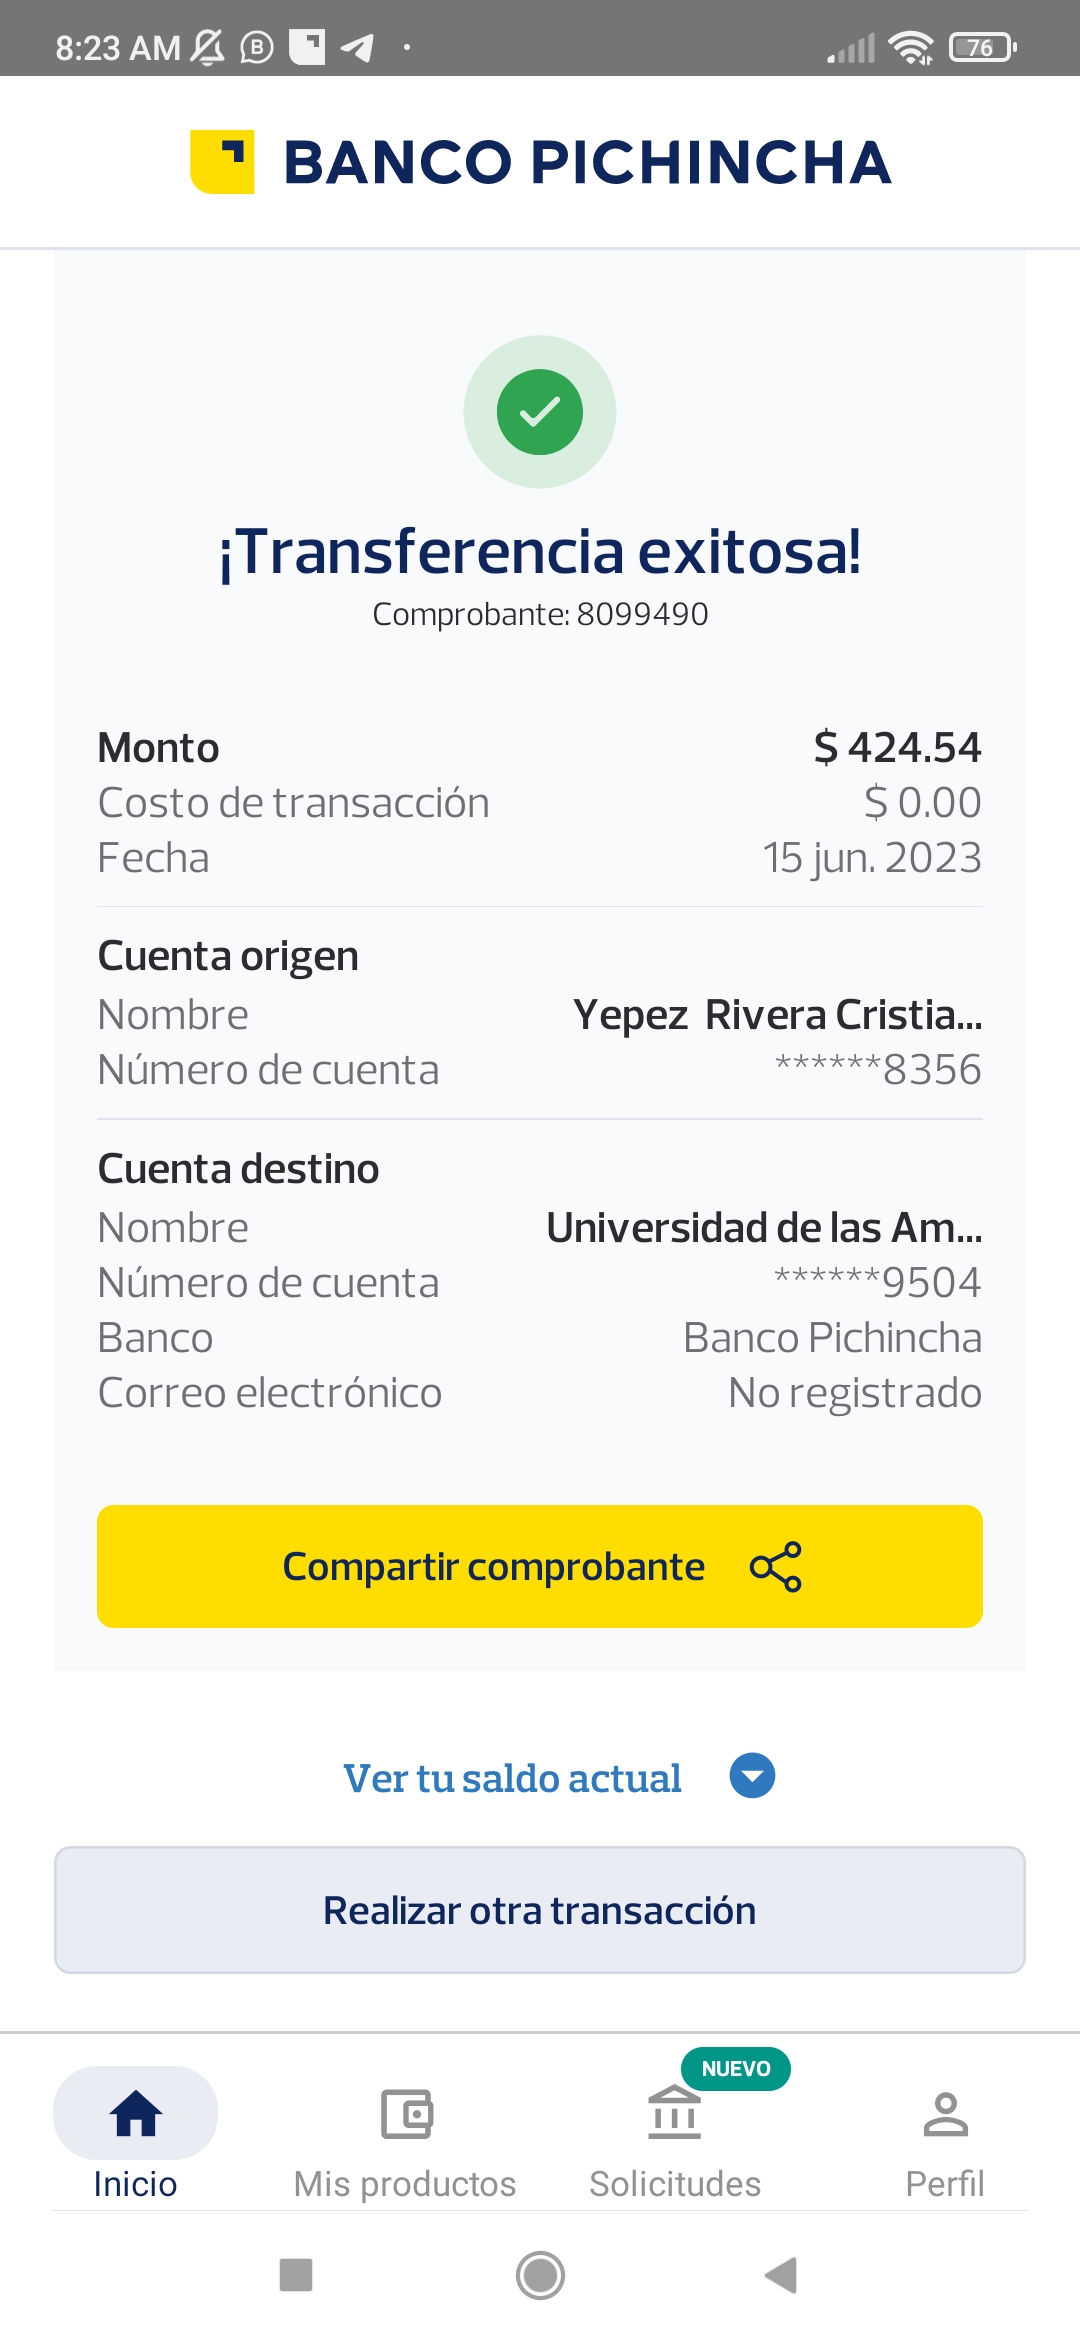Tap the NUEVO badge above Solicitudes

[x=736, y=2068]
